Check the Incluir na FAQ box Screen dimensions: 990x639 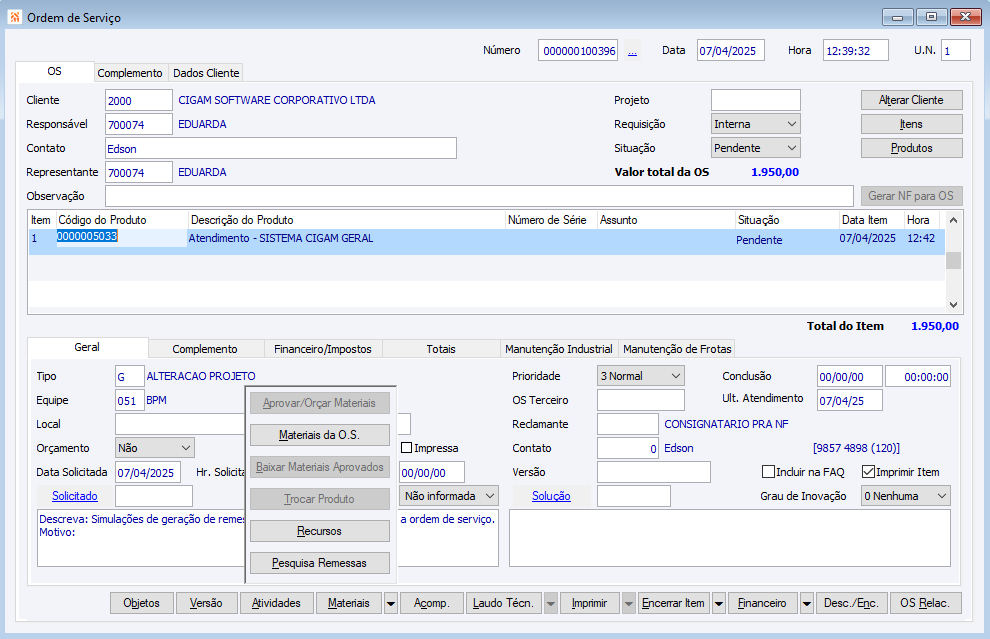[768, 472]
